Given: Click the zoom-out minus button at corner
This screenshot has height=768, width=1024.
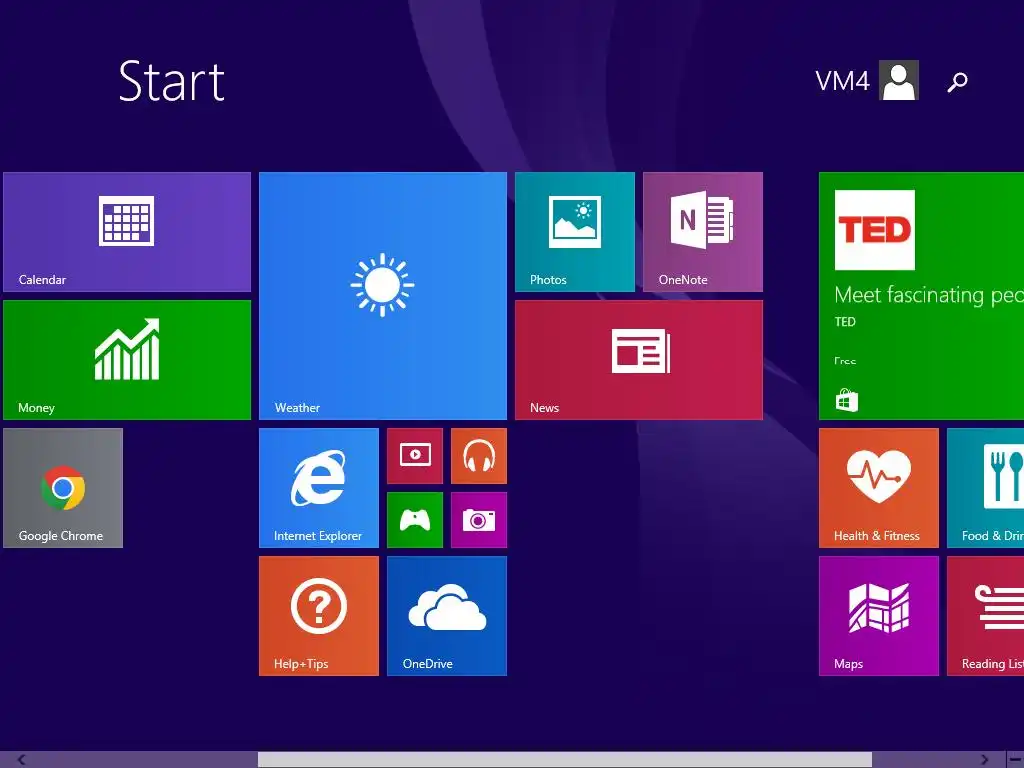Looking at the screenshot, I should pos(1015,760).
